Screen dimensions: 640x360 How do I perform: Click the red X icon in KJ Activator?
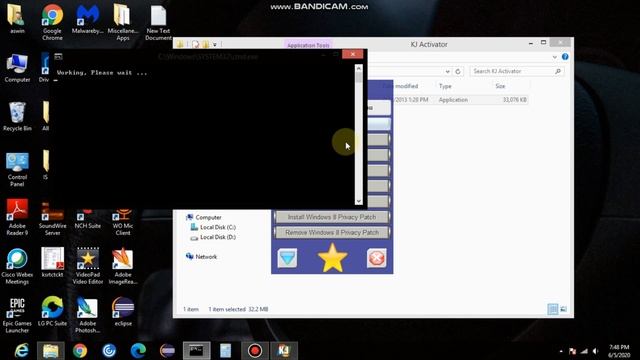click(376, 258)
